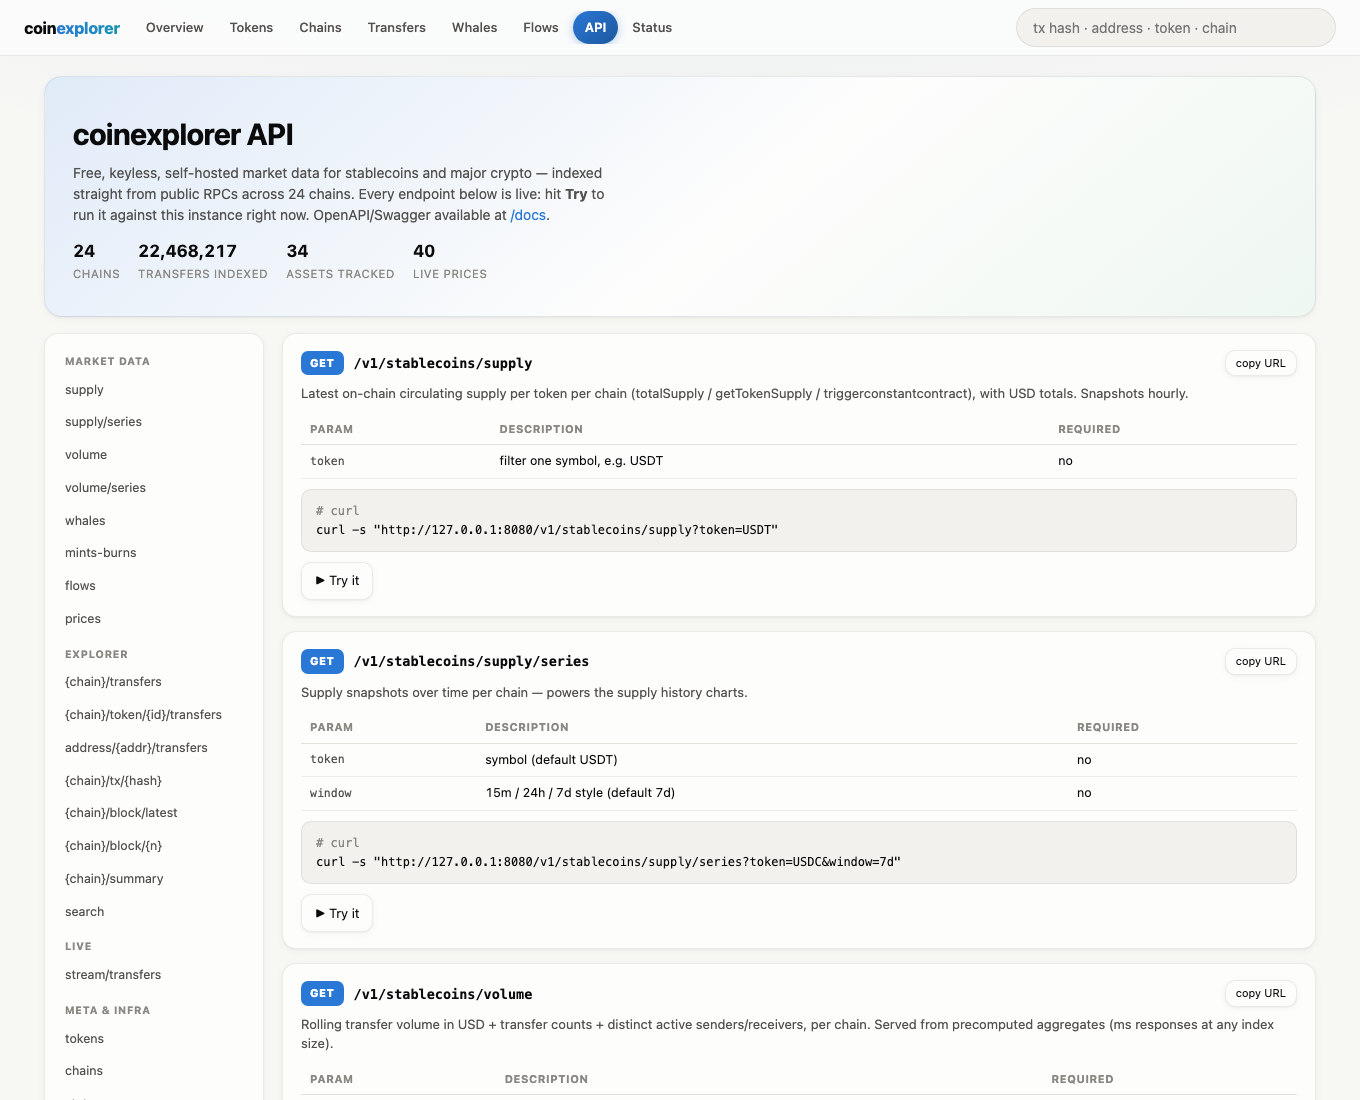Click the coinexplorer logo
The height and width of the screenshot is (1100, 1360).
click(x=72, y=28)
